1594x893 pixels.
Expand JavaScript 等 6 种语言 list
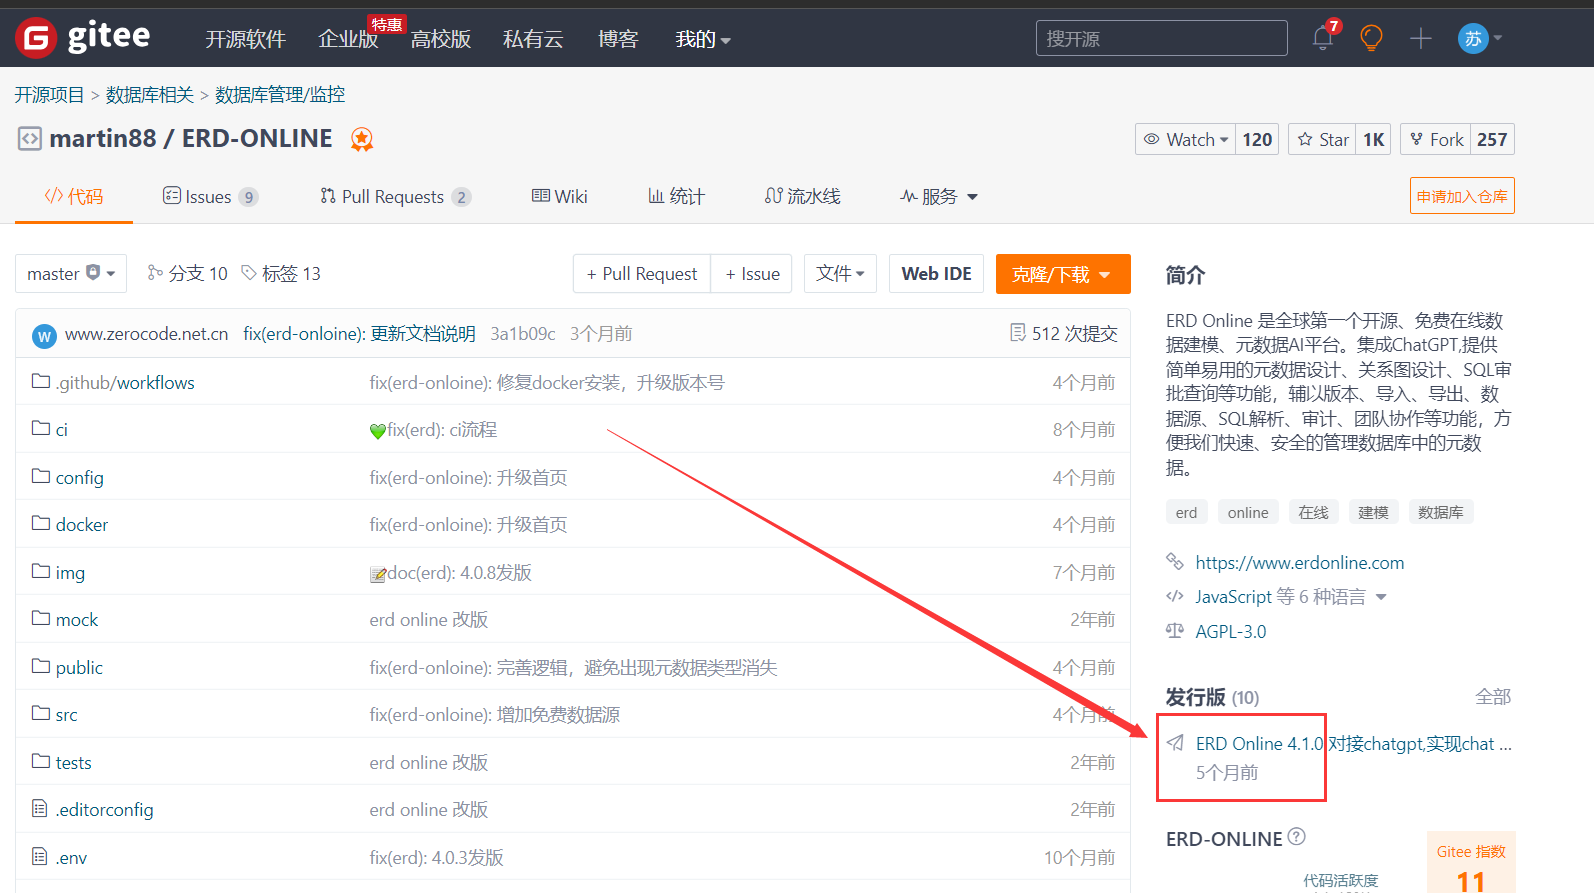(x=1290, y=596)
